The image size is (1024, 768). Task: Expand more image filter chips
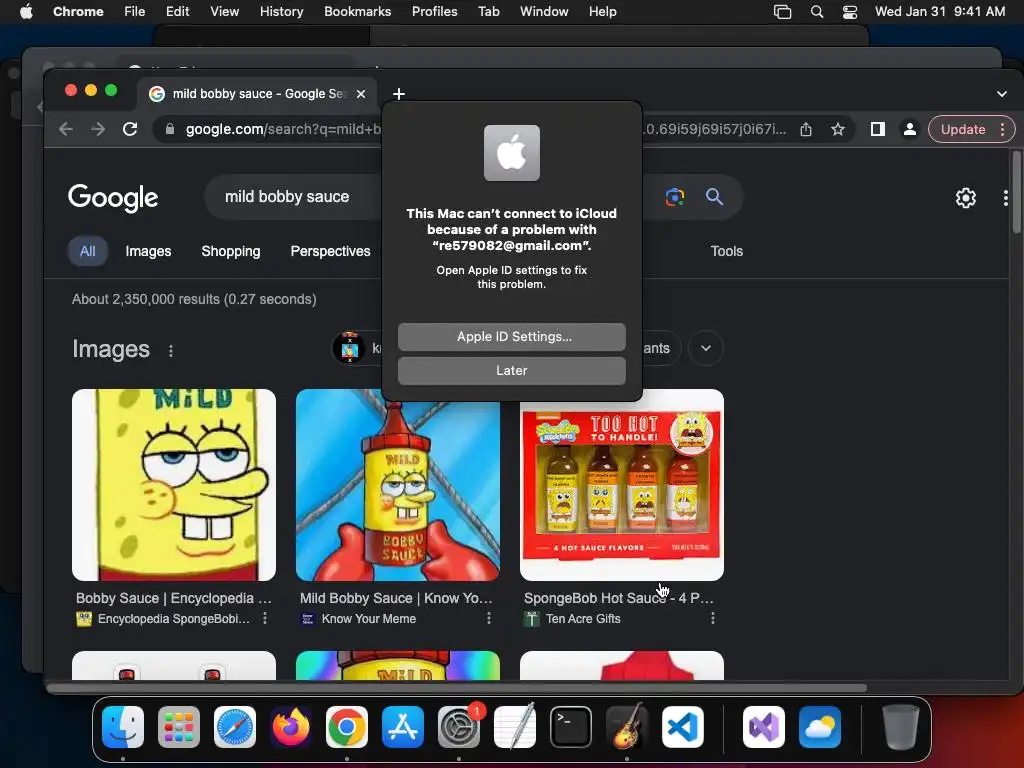706,348
